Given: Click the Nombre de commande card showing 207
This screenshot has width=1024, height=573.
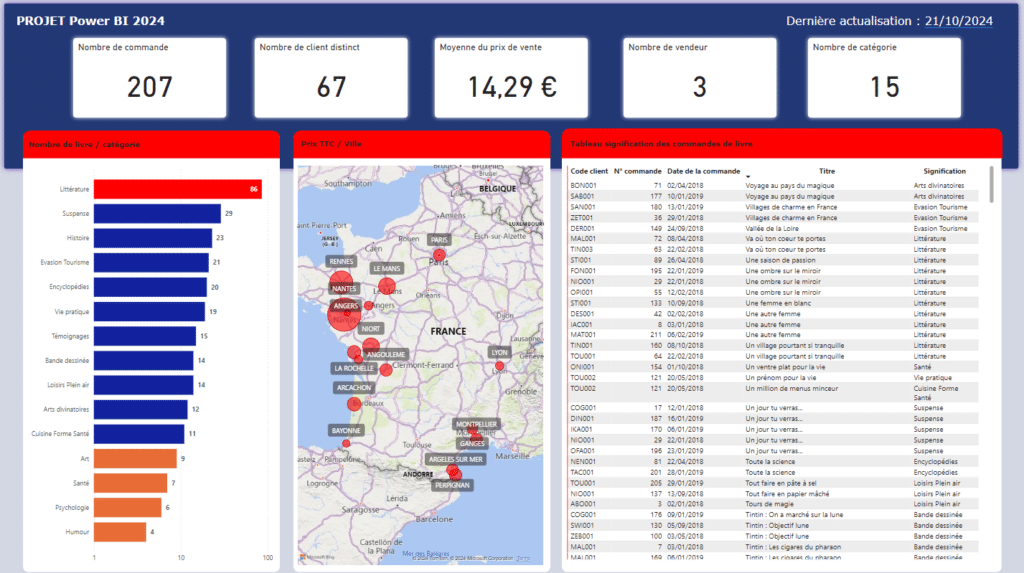Looking at the screenshot, I should tap(150, 78).
